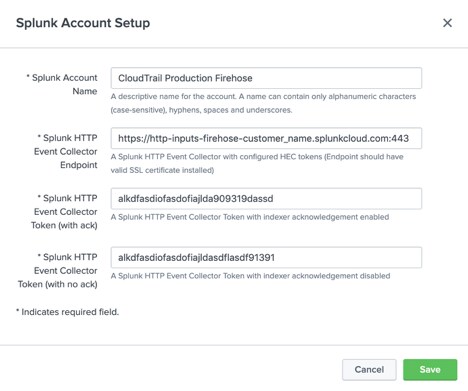468x391 pixels.
Task: Click the 'Indicates required field' note
Action: [x=67, y=312]
